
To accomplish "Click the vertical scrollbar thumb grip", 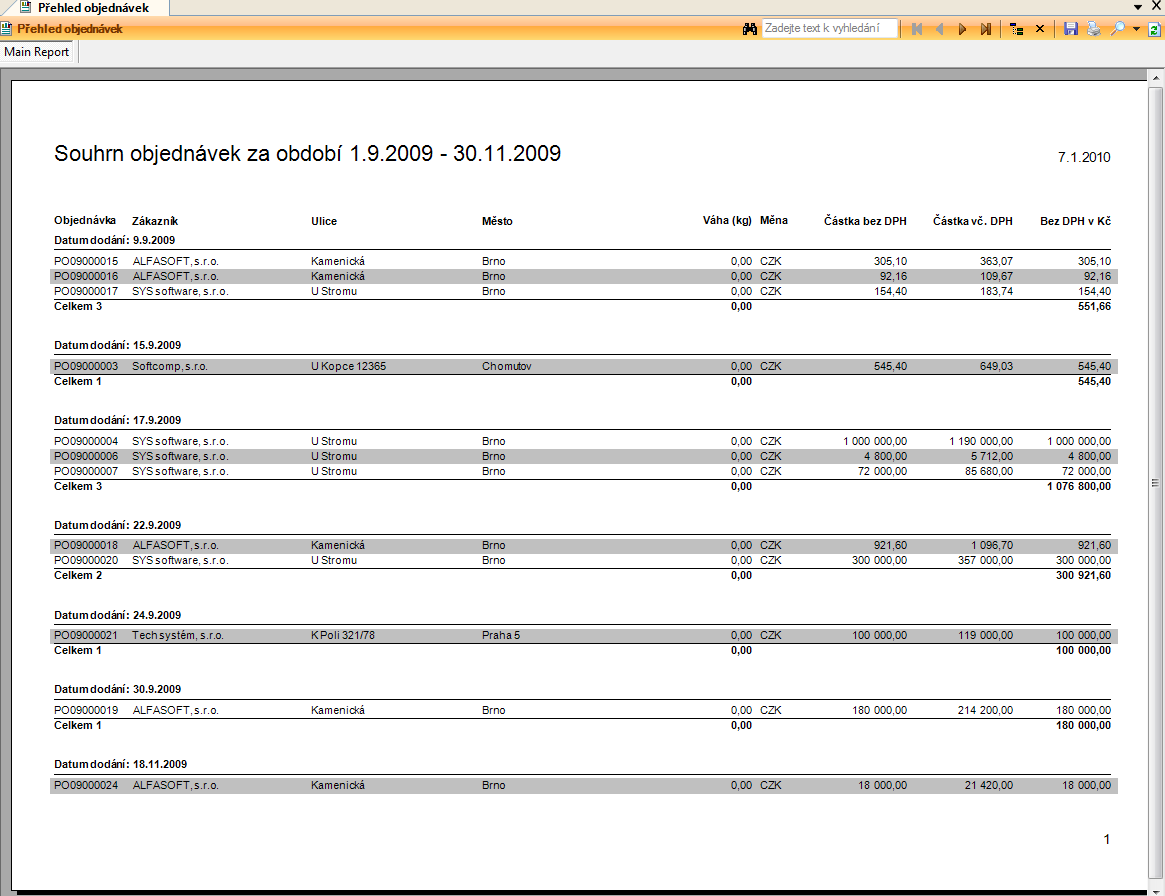I will tap(1155, 482).
